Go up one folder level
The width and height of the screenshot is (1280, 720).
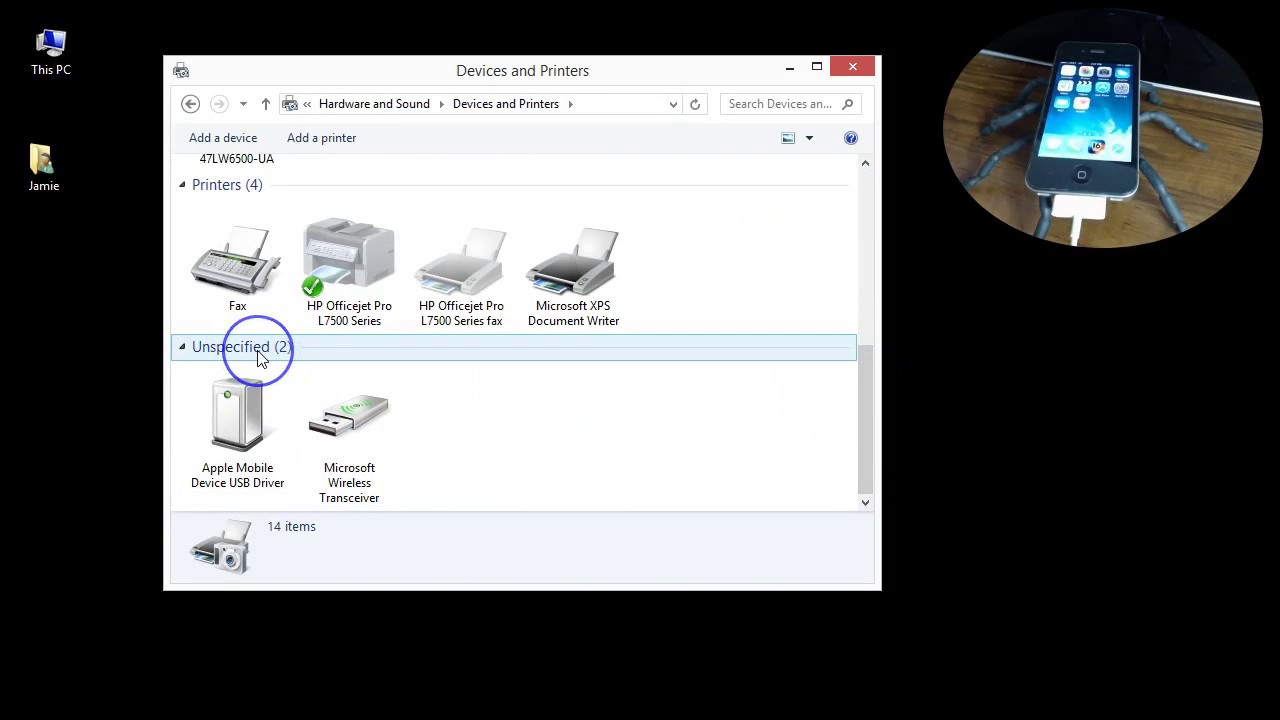265,104
